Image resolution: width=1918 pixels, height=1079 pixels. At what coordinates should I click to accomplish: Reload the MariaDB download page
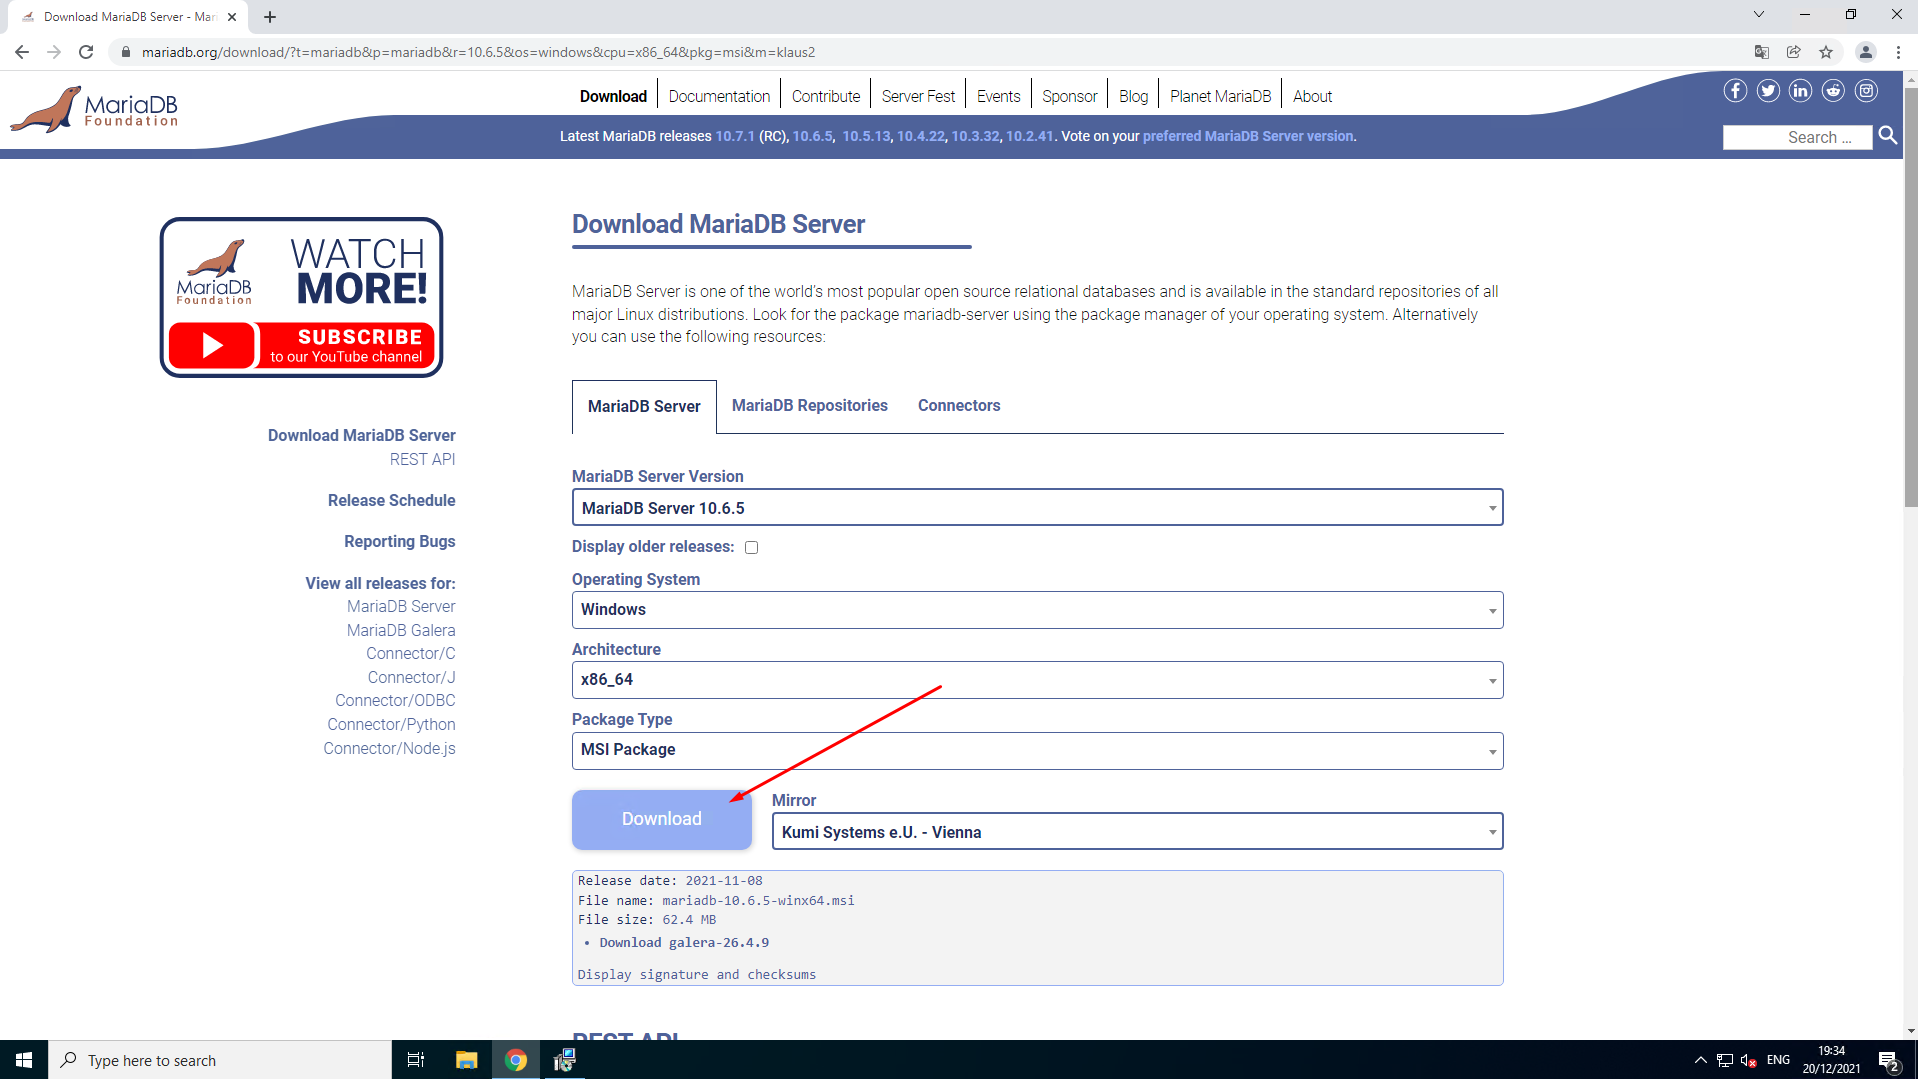(86, 52)
